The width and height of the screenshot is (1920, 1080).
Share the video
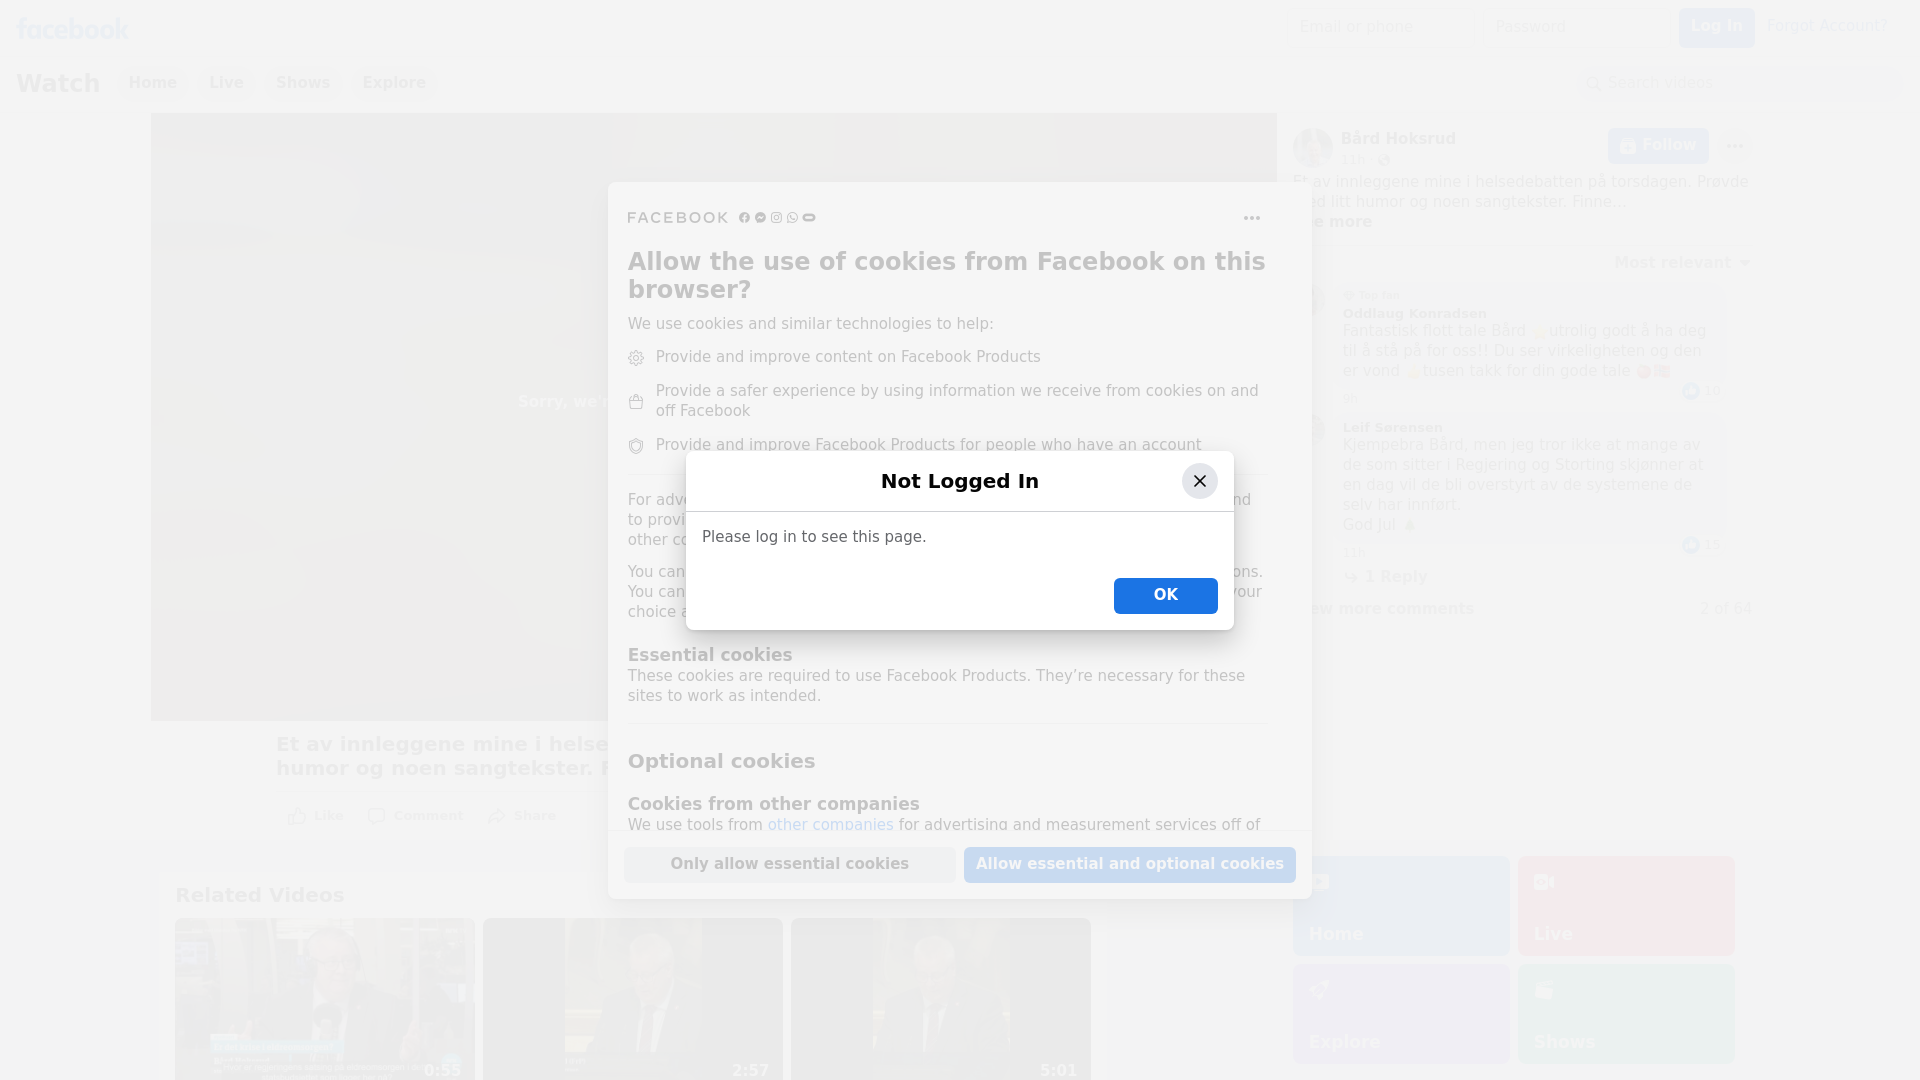tap(522, 816)
